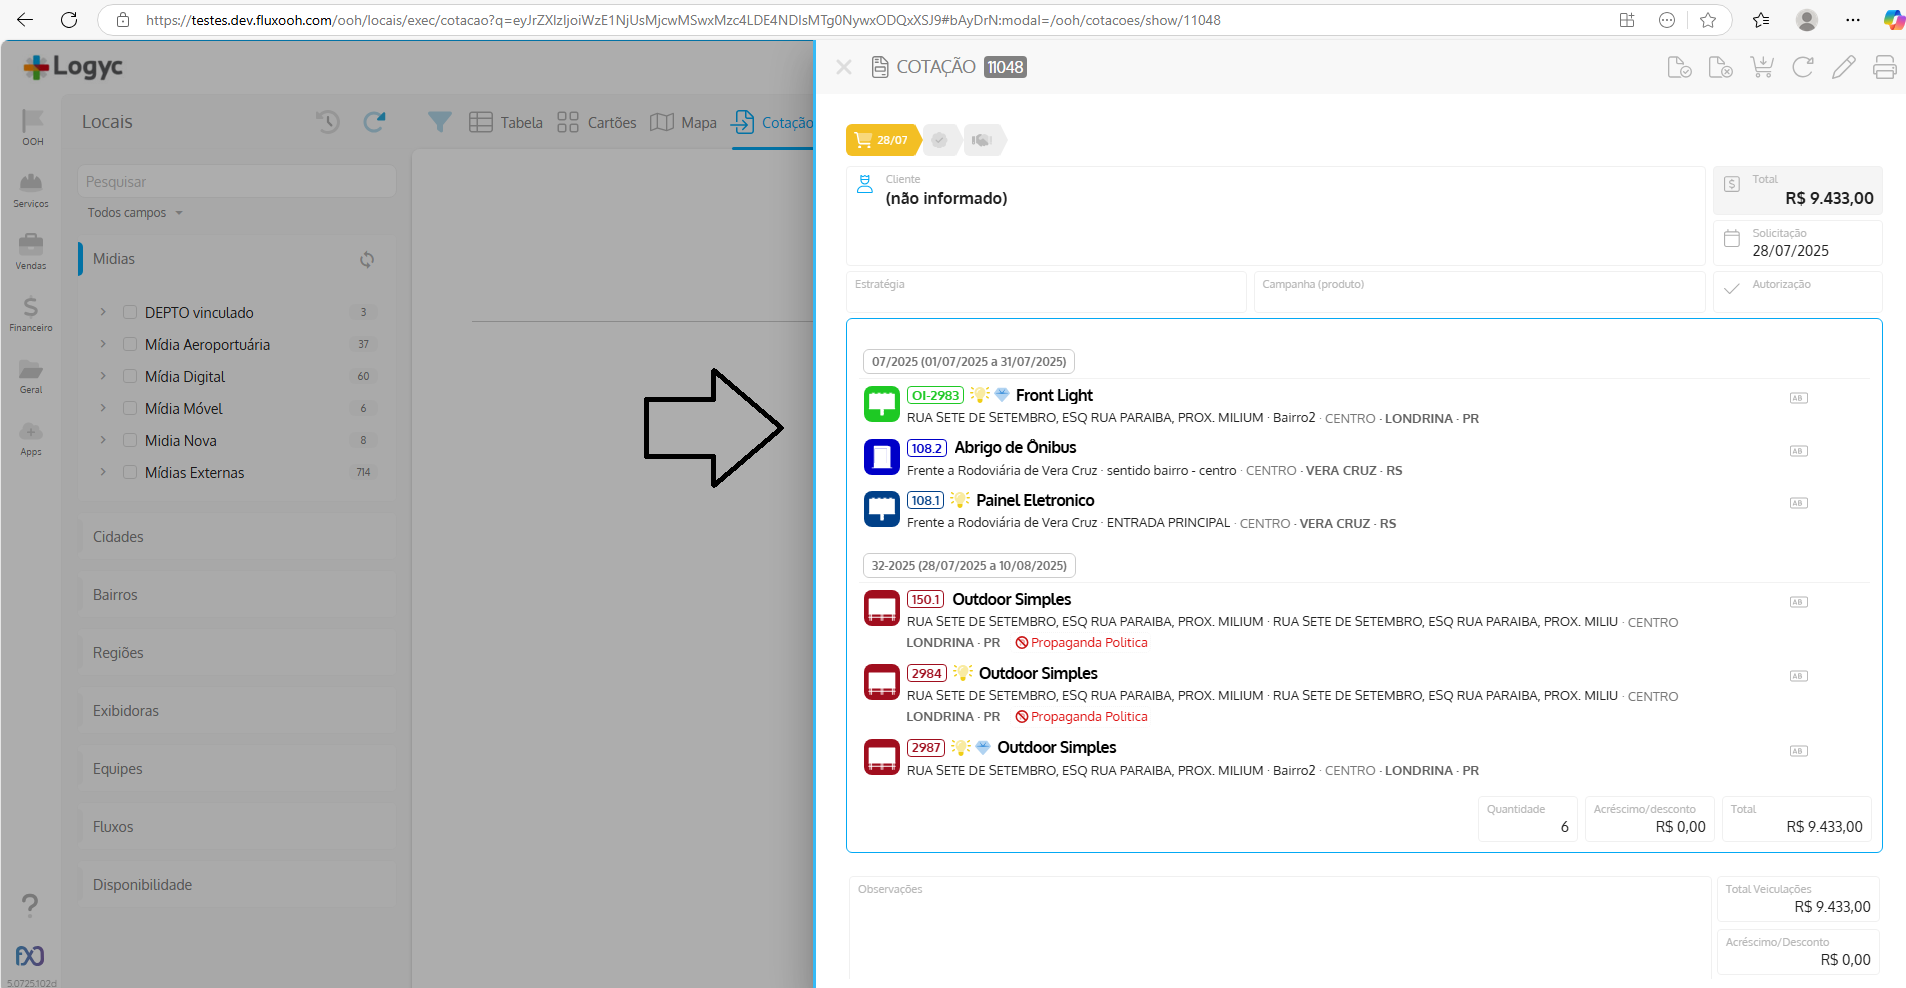Open the Cidades filter section

click(x=118, y=537)
